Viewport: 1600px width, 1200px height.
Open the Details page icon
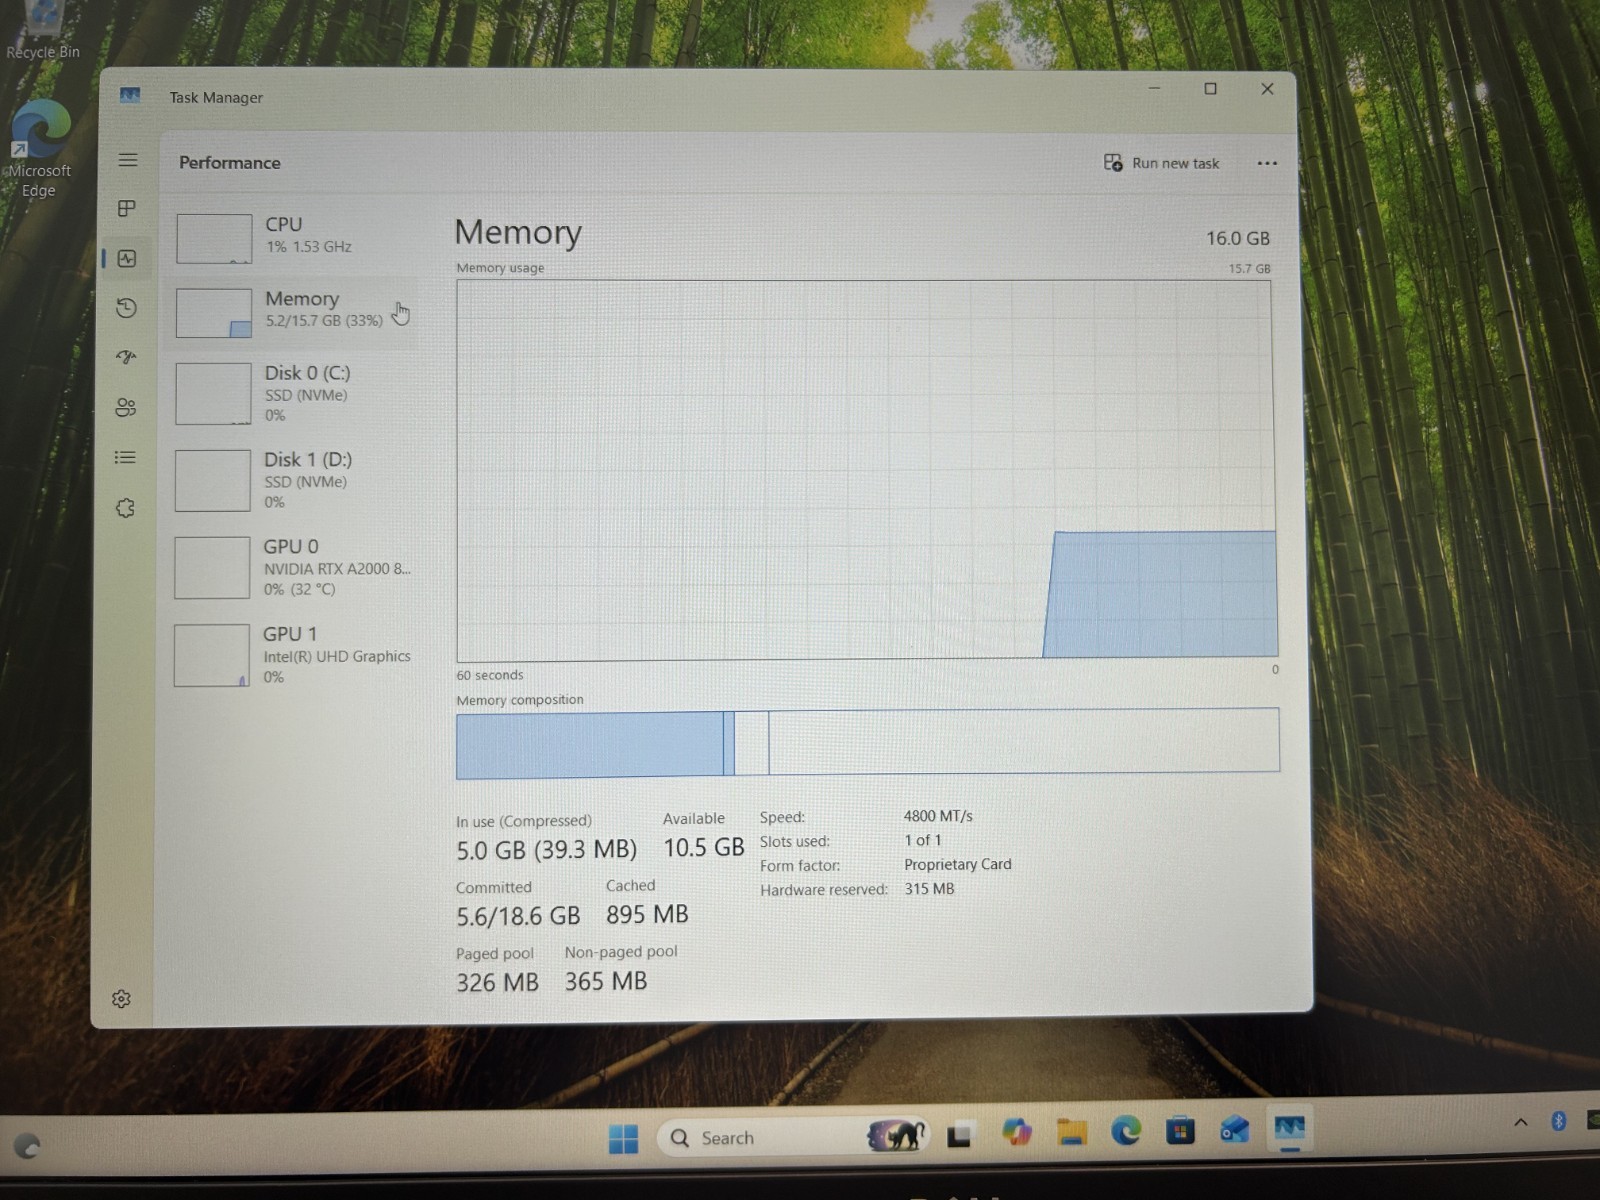(125, 457)
